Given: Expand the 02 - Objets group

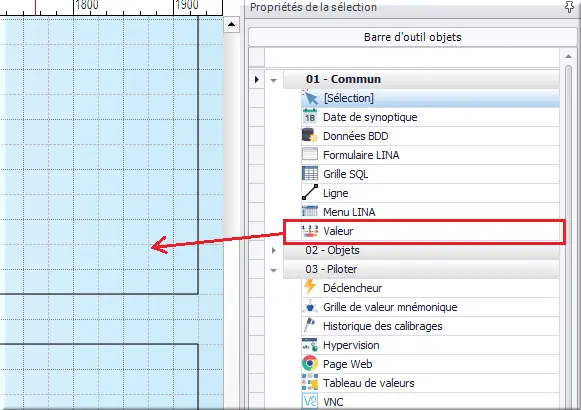Looking at the screenshot, I should 273,250.
